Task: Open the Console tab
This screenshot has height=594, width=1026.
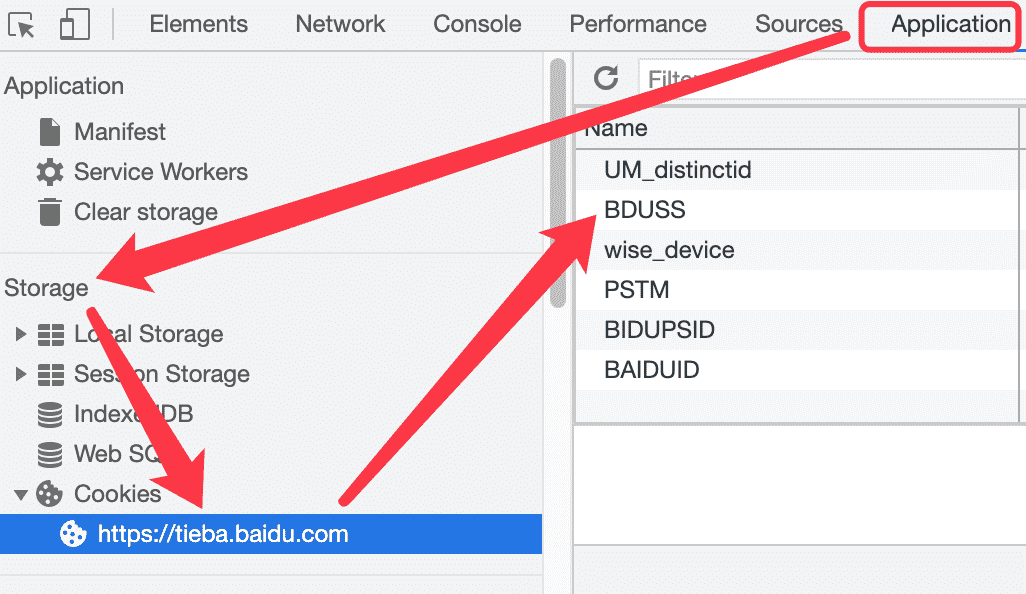Action: (477, 24)
